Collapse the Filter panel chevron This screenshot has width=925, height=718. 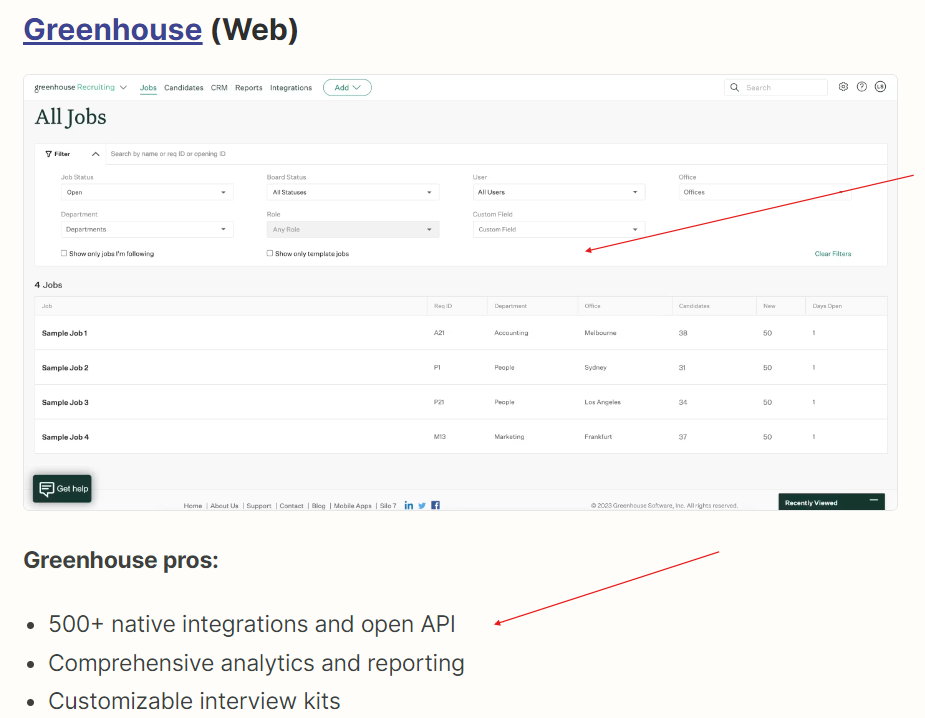(95, 154)
